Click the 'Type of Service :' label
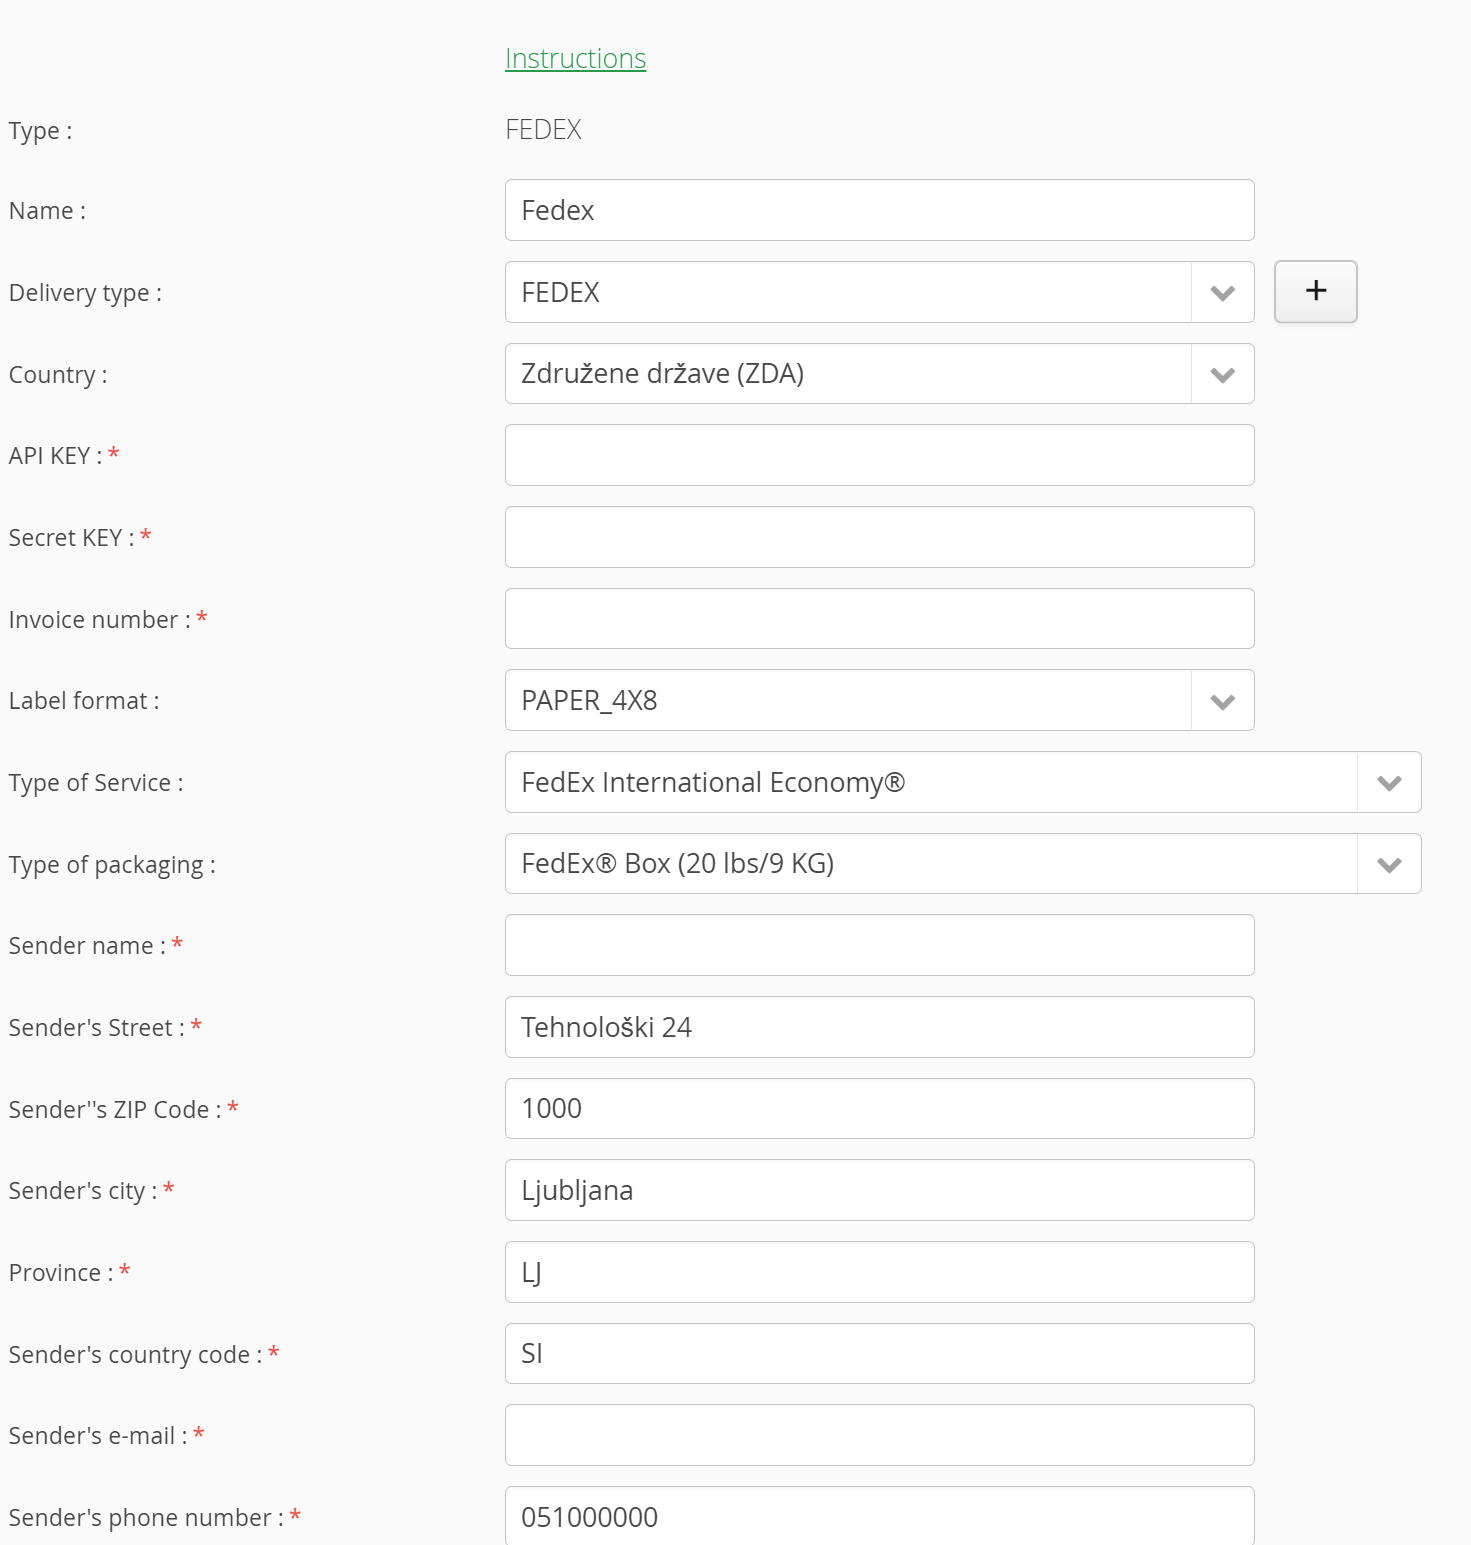 pos(96,783)
